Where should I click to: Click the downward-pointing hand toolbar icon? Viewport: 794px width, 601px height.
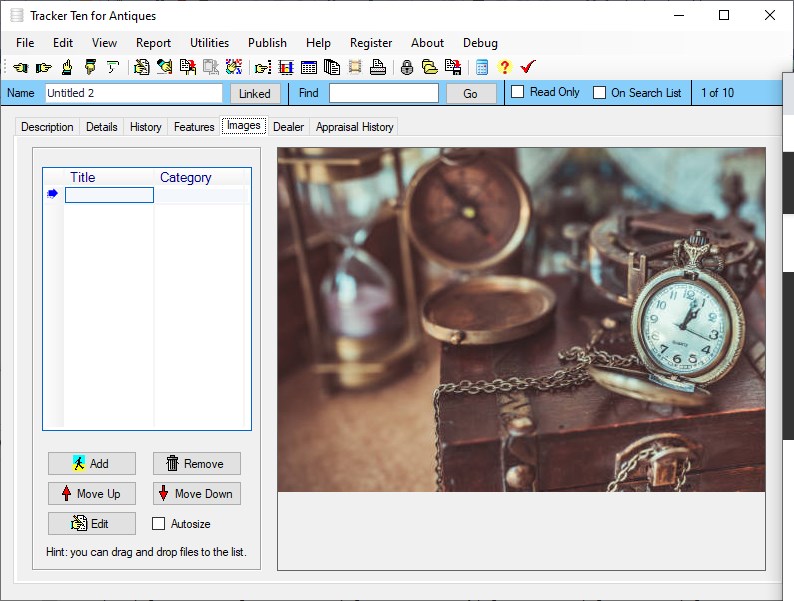pyautogui.click(x=90, y=67)
